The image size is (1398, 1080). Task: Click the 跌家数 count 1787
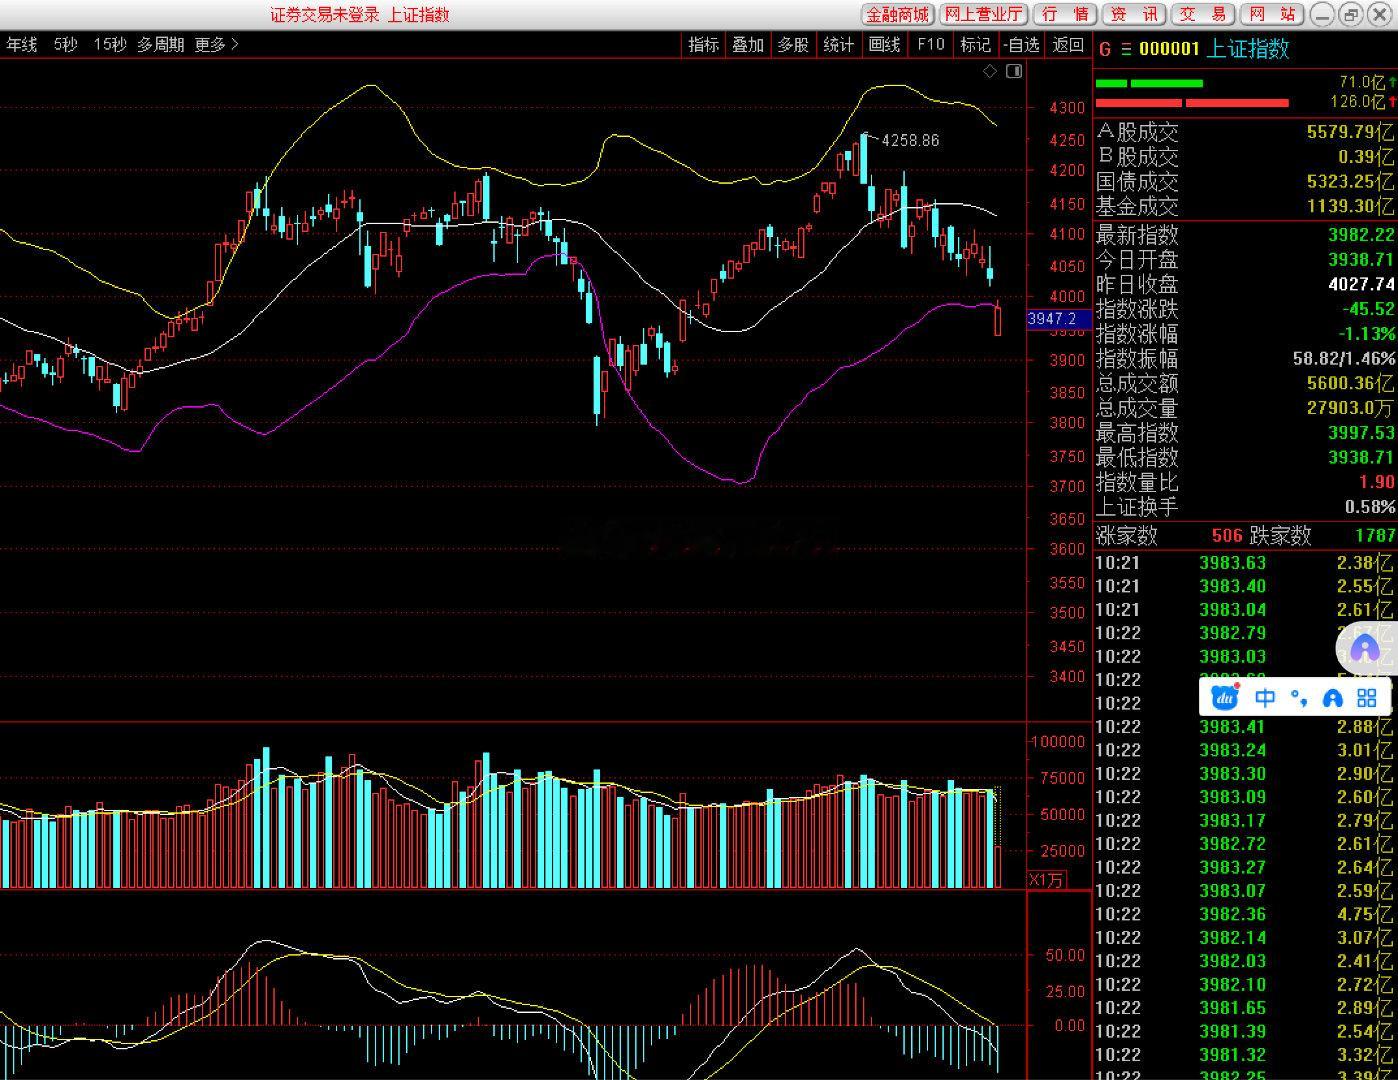coord(1375,536)
